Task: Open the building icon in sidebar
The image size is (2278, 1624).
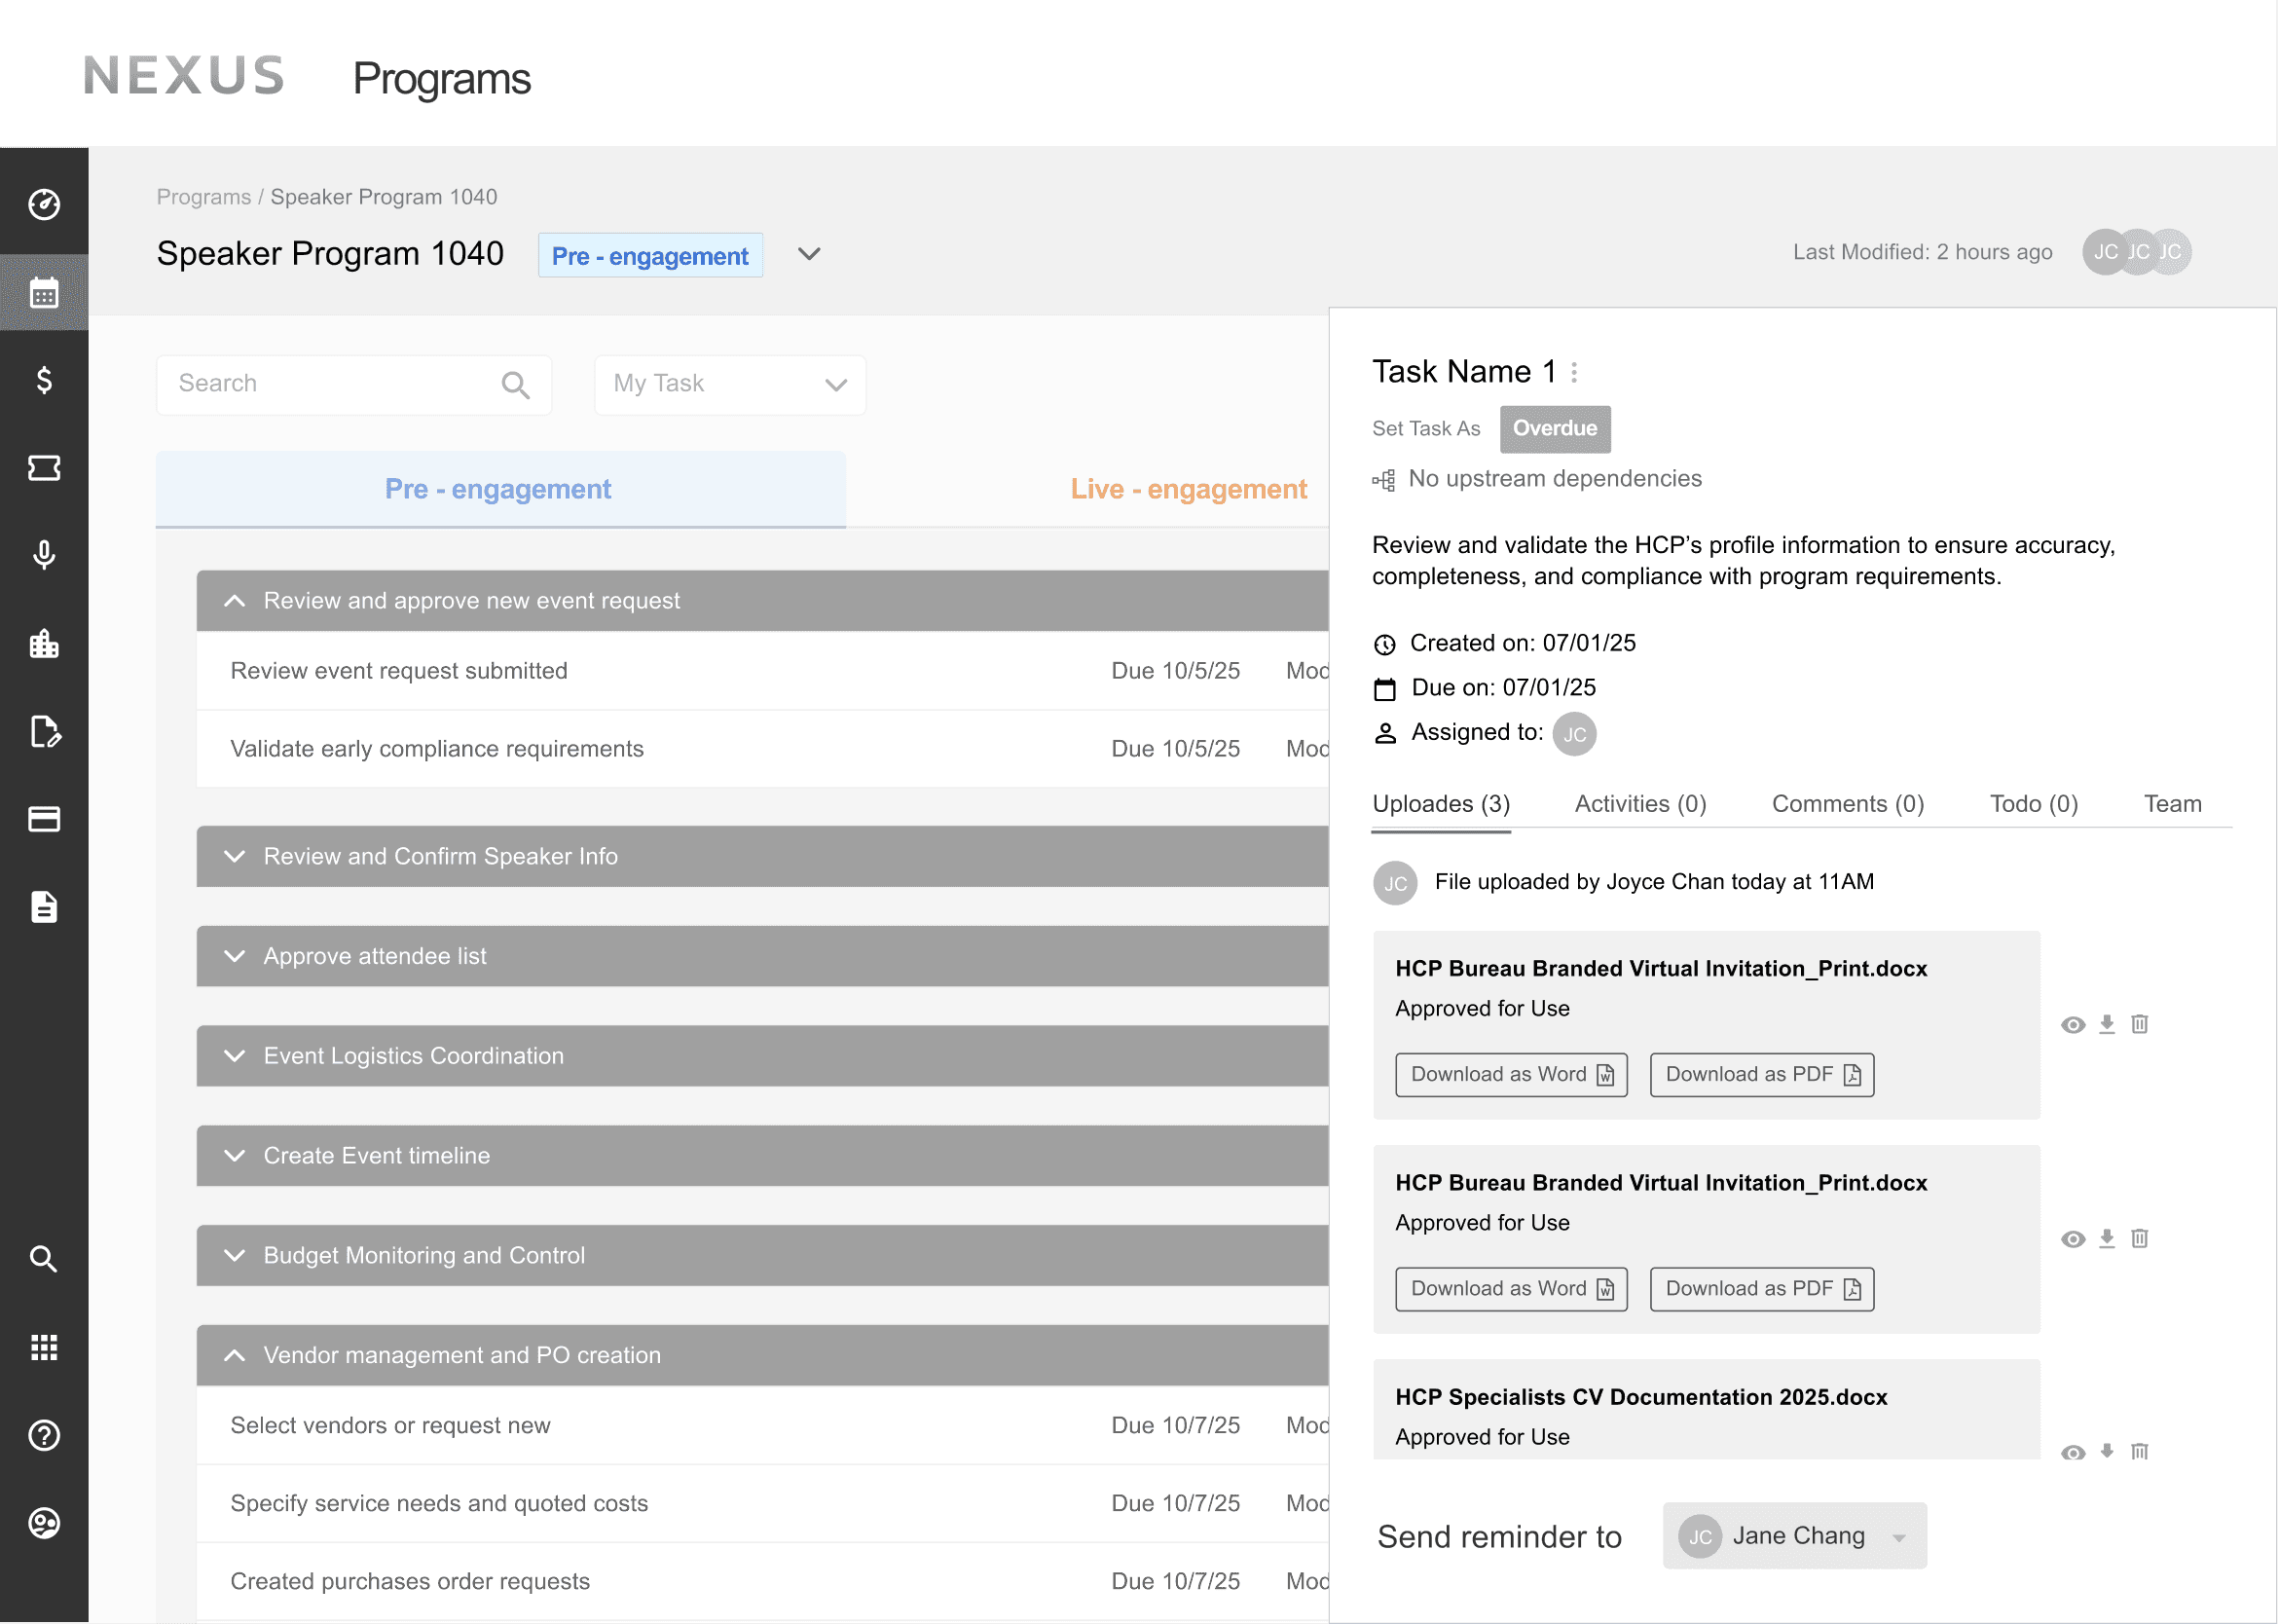Action: pyautogui.click(x=44, y=643)
